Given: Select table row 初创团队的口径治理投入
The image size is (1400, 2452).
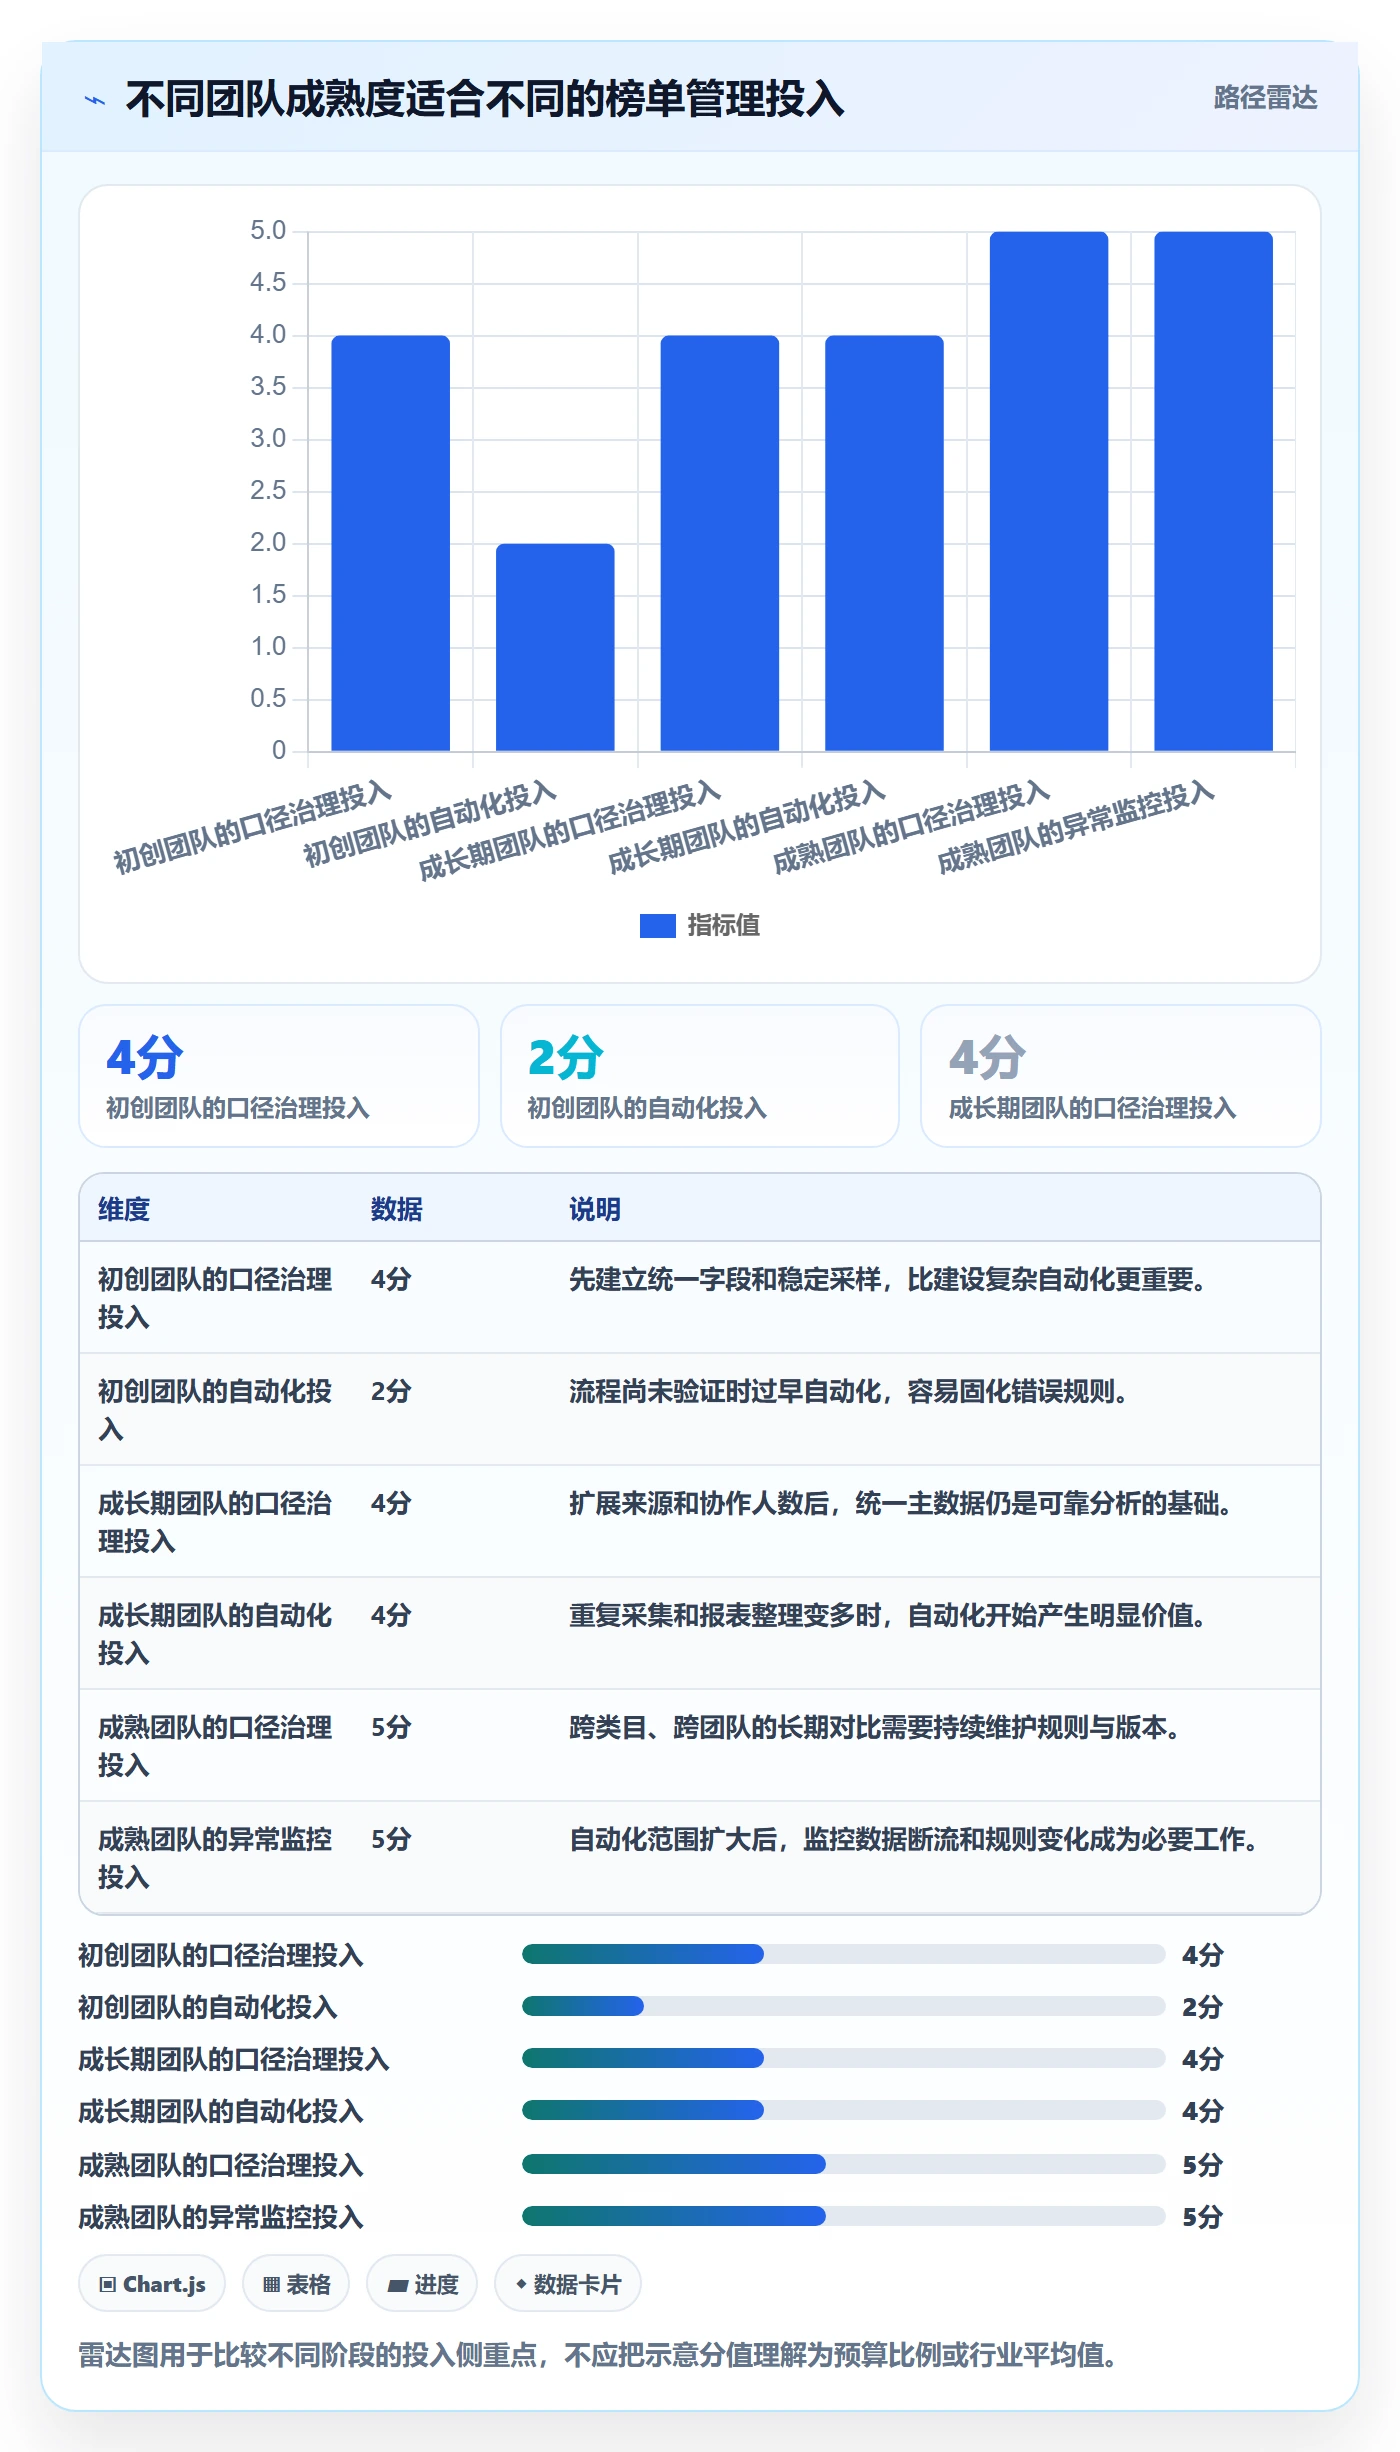Looking at the screenshot, I should tap(700, 1298).
